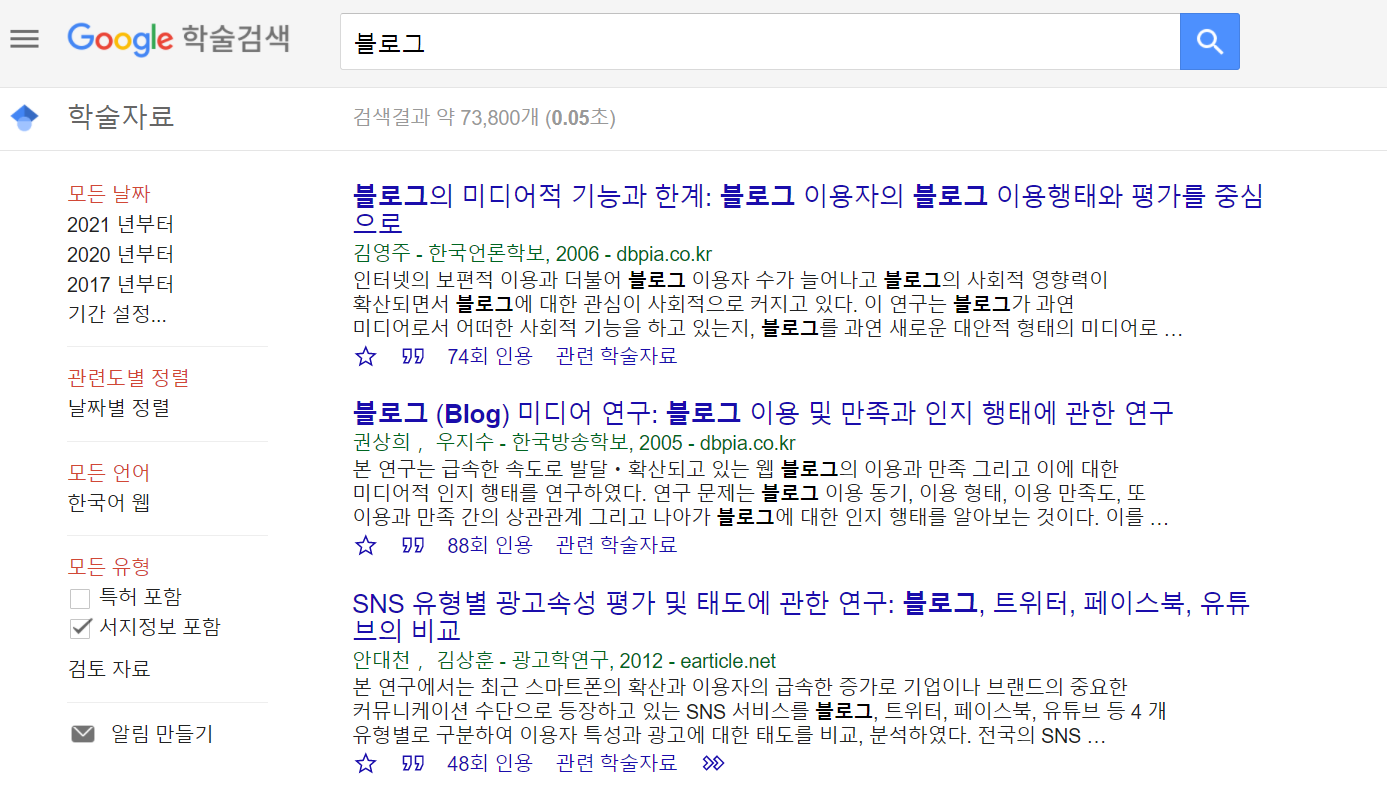Toggle the 특허 포함 checkbox

pos(80,599)
